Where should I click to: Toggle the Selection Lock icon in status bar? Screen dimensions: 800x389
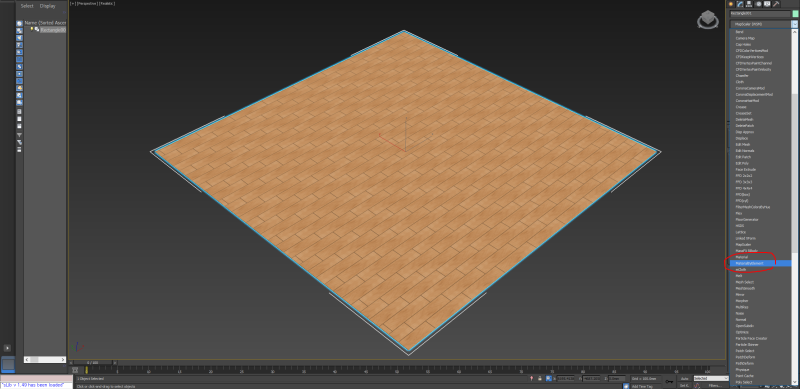[x=540, y=378]
